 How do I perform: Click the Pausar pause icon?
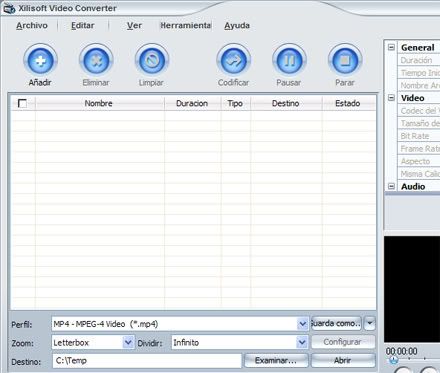pyautogui.click(x=289, y=61)
